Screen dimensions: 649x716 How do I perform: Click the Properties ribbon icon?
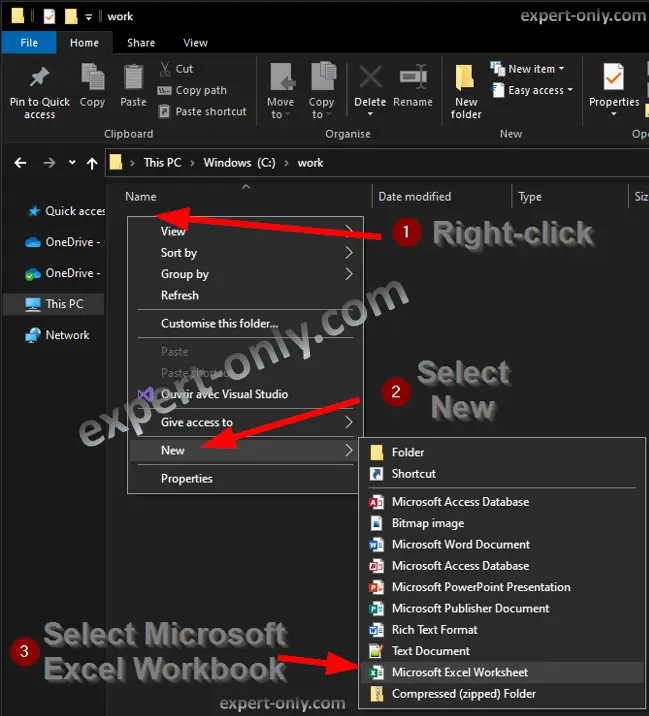[x=613, y=77]
